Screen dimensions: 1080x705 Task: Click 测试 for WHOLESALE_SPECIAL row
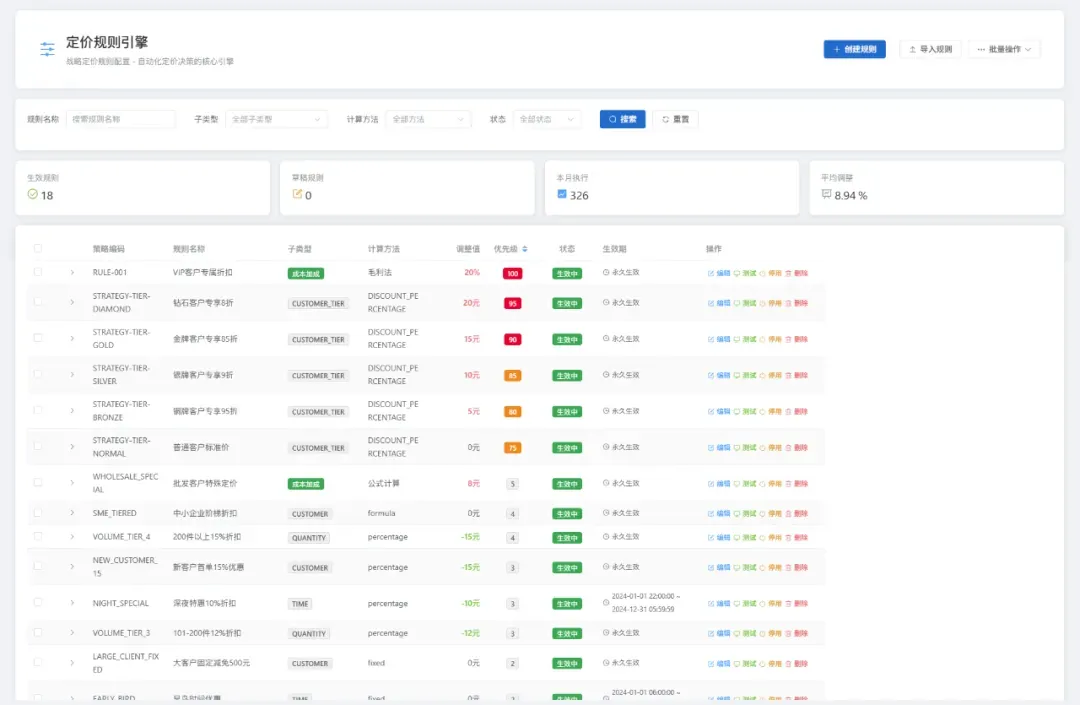[x=745, y=483]
